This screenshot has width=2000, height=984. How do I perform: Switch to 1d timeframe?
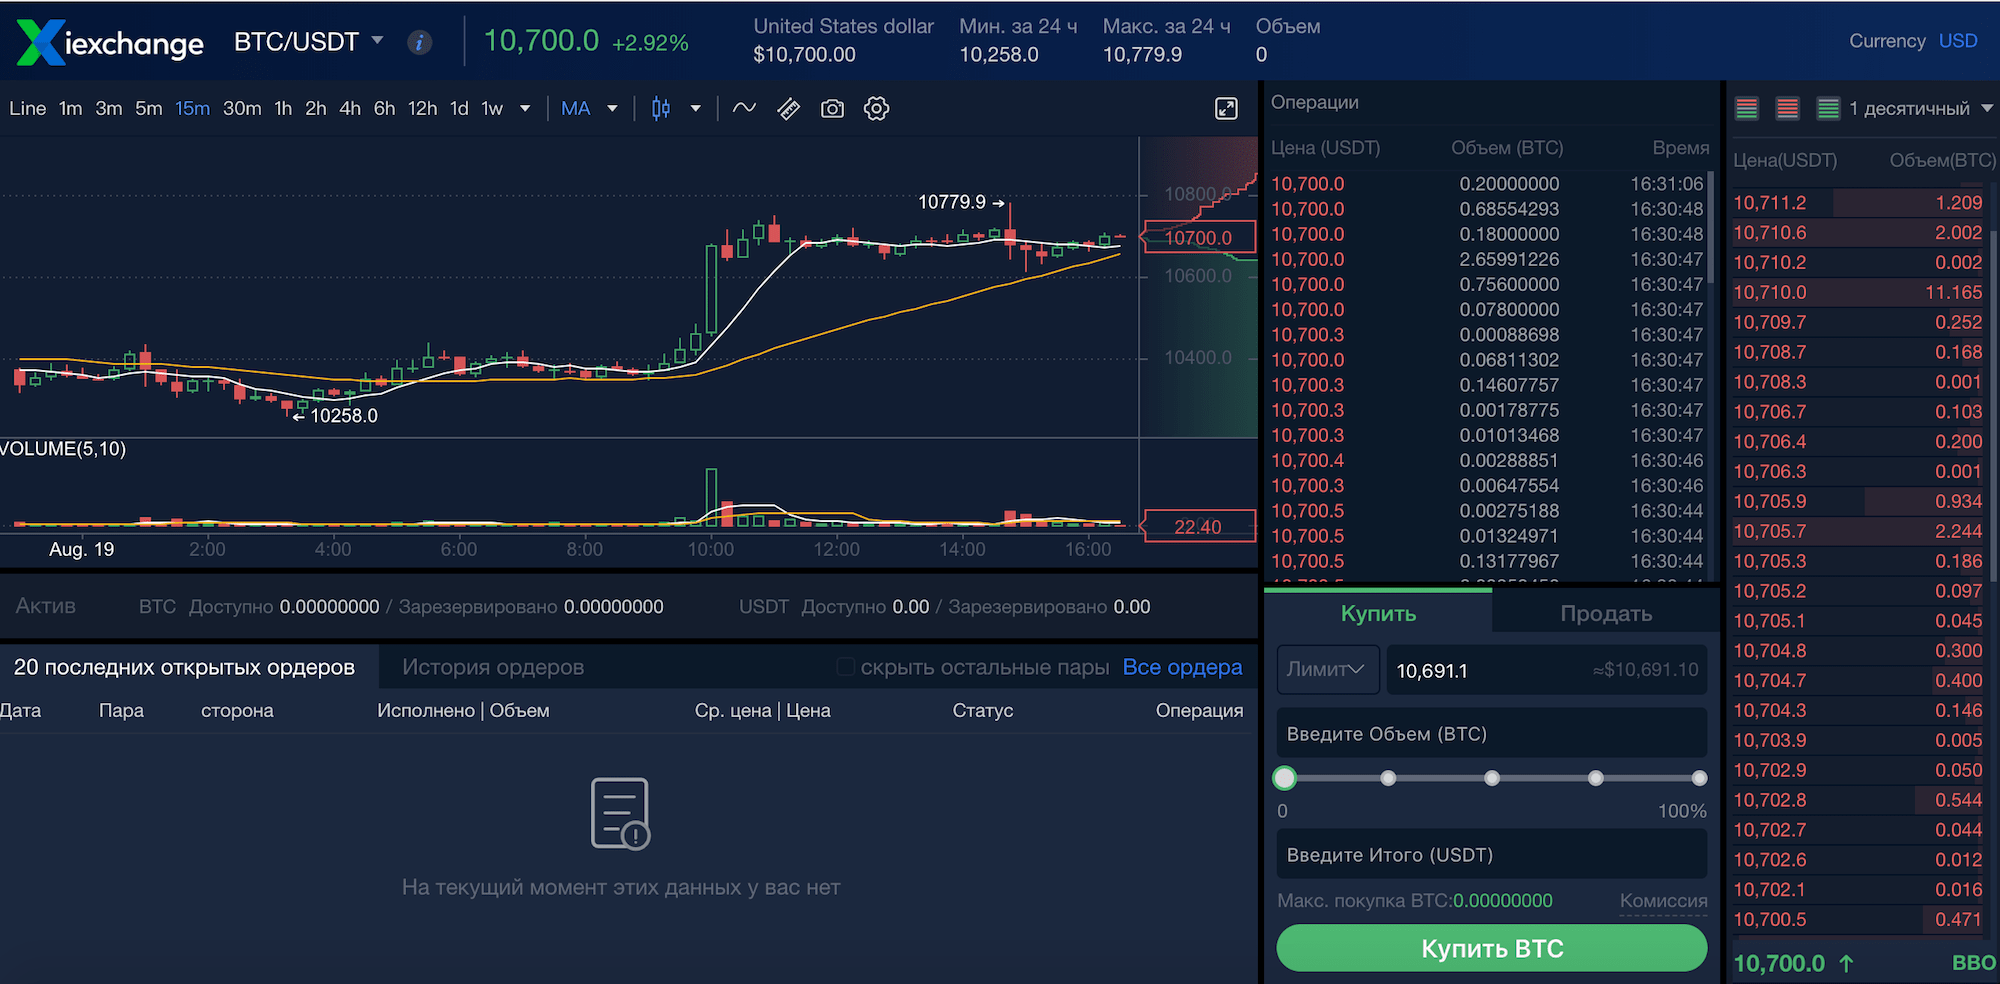pos(459,108)
